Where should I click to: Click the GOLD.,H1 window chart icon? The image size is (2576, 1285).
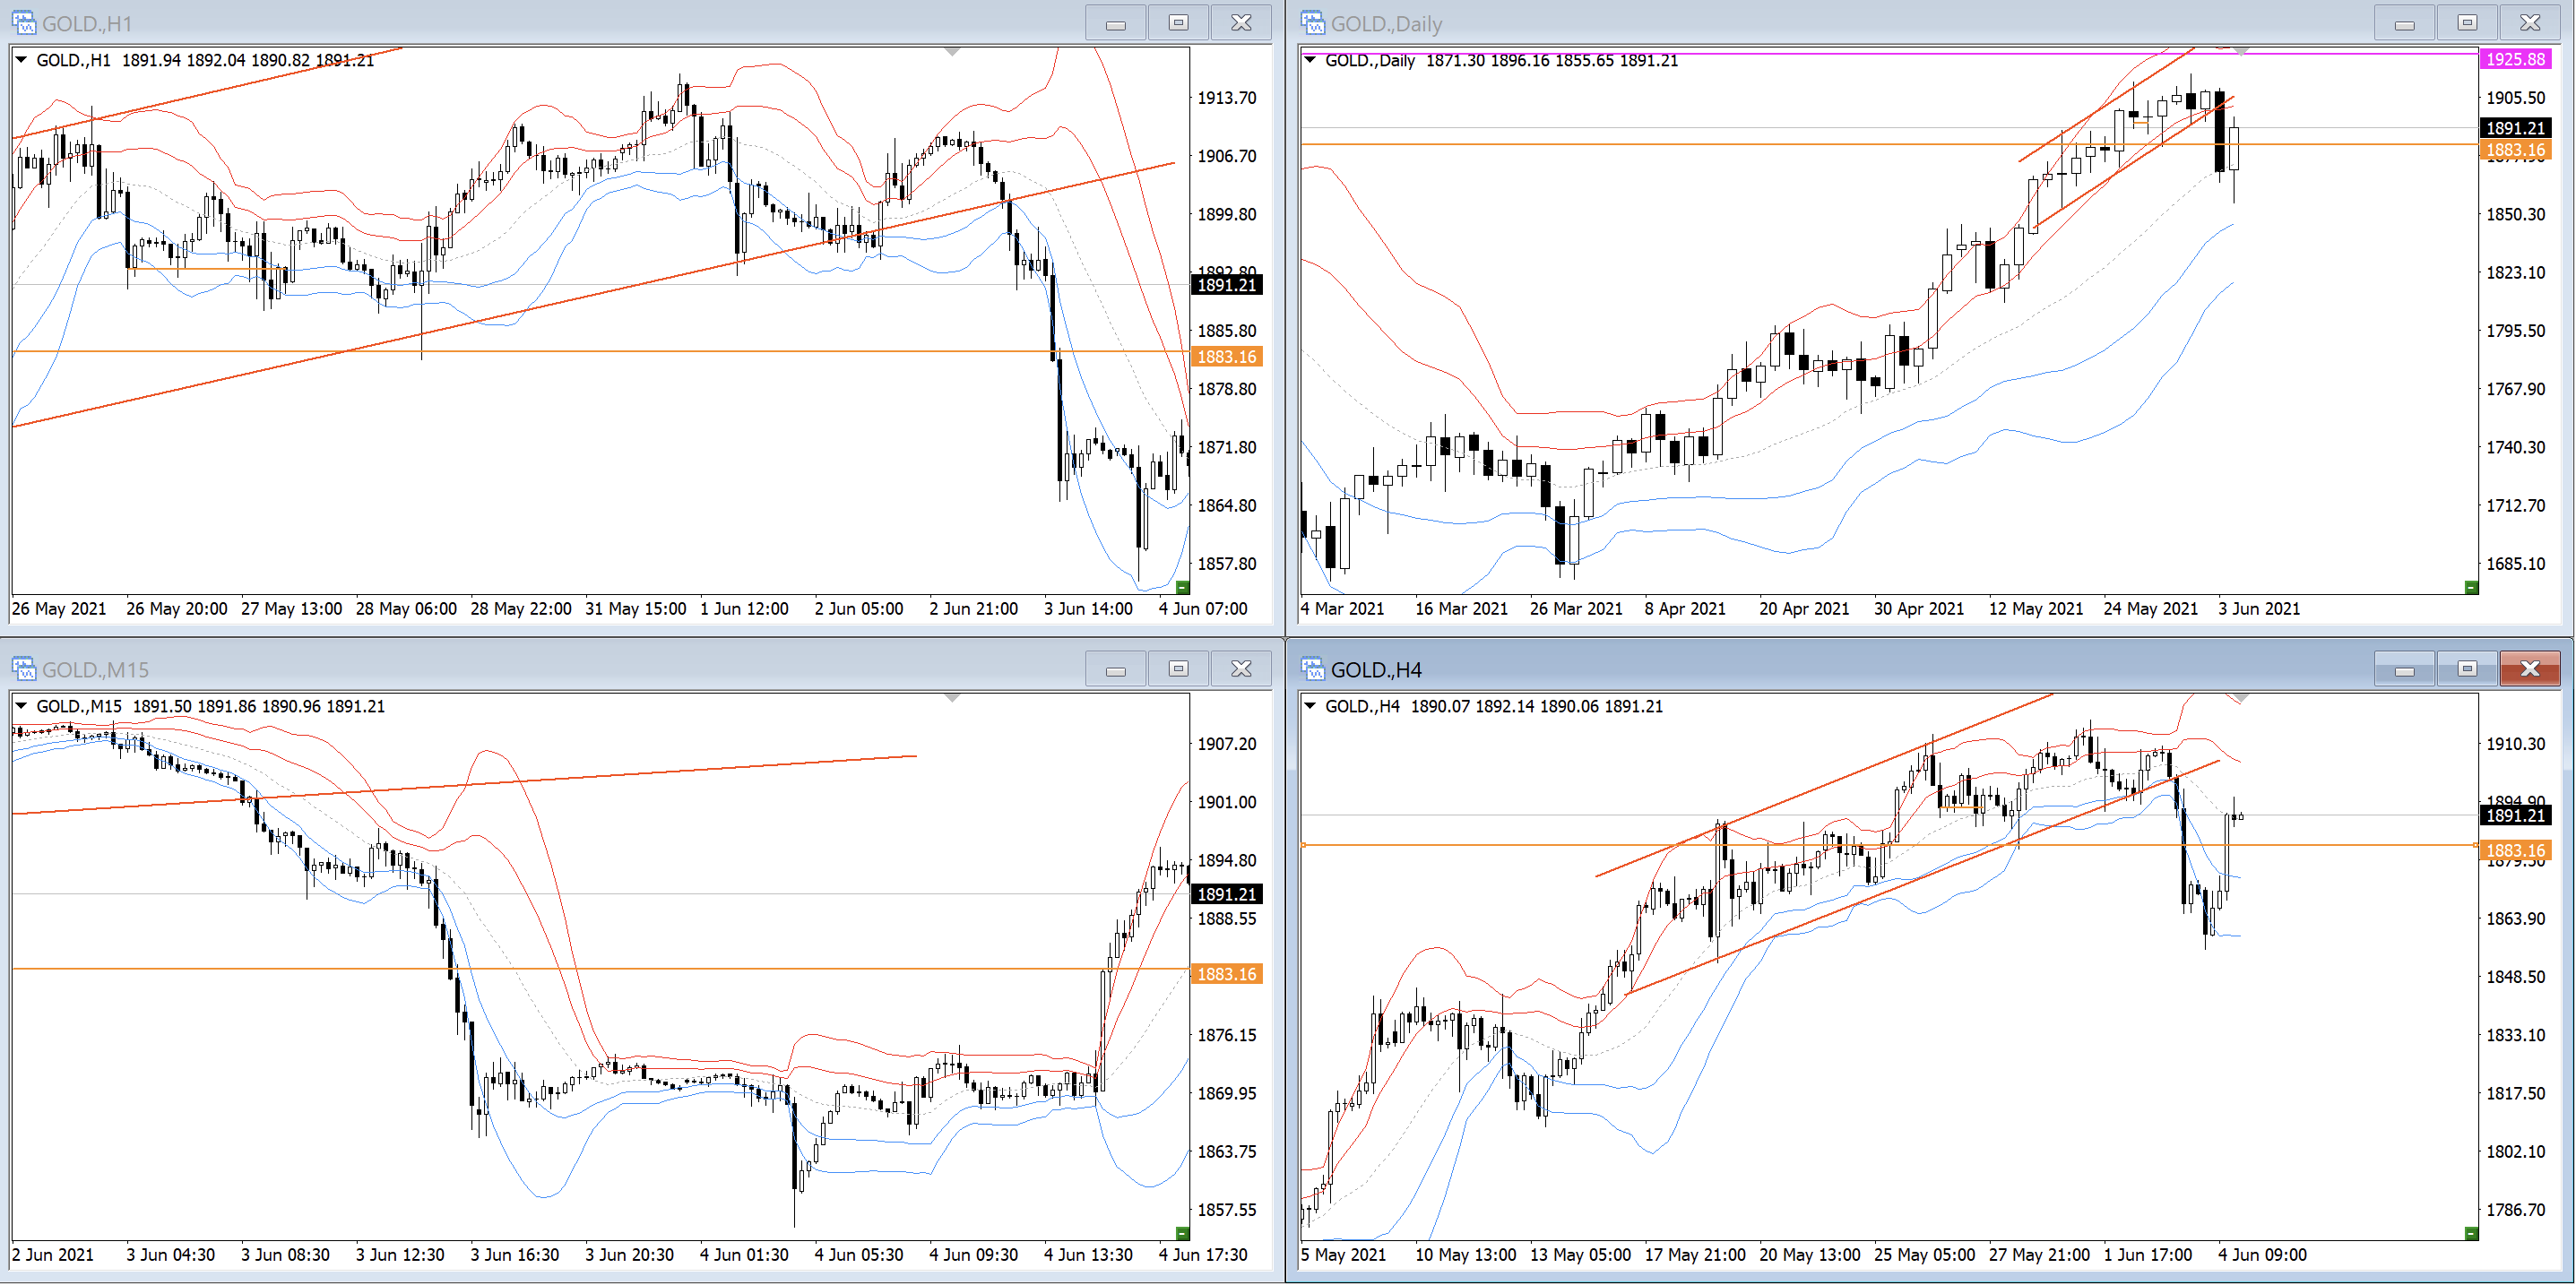point(23,22)
